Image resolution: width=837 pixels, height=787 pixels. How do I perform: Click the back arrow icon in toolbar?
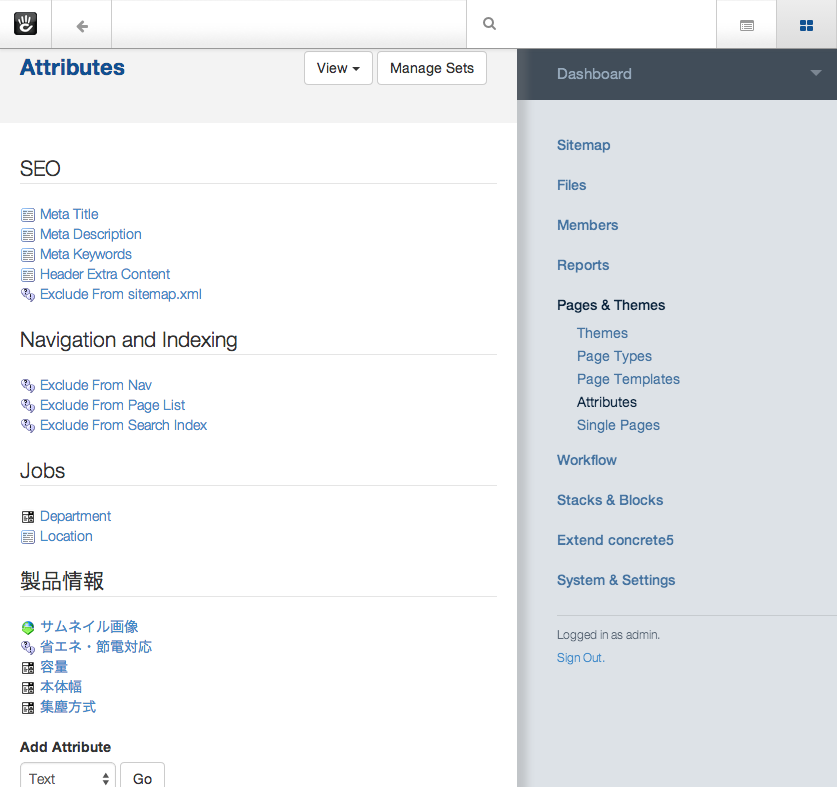point(82,26)
